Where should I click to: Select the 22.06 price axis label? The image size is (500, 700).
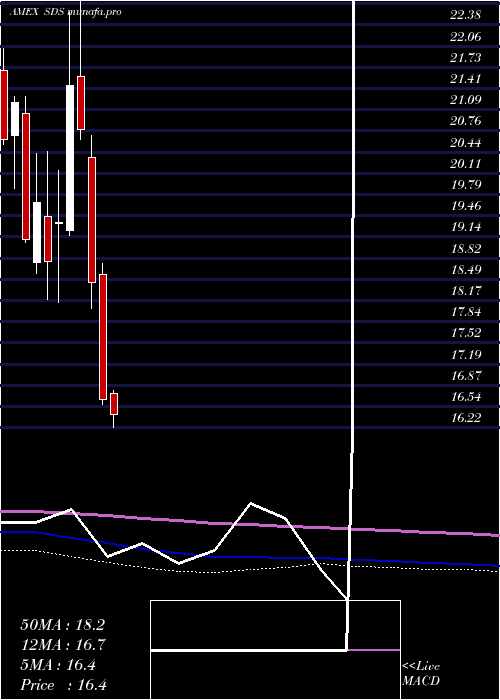[x=466, y=37]
